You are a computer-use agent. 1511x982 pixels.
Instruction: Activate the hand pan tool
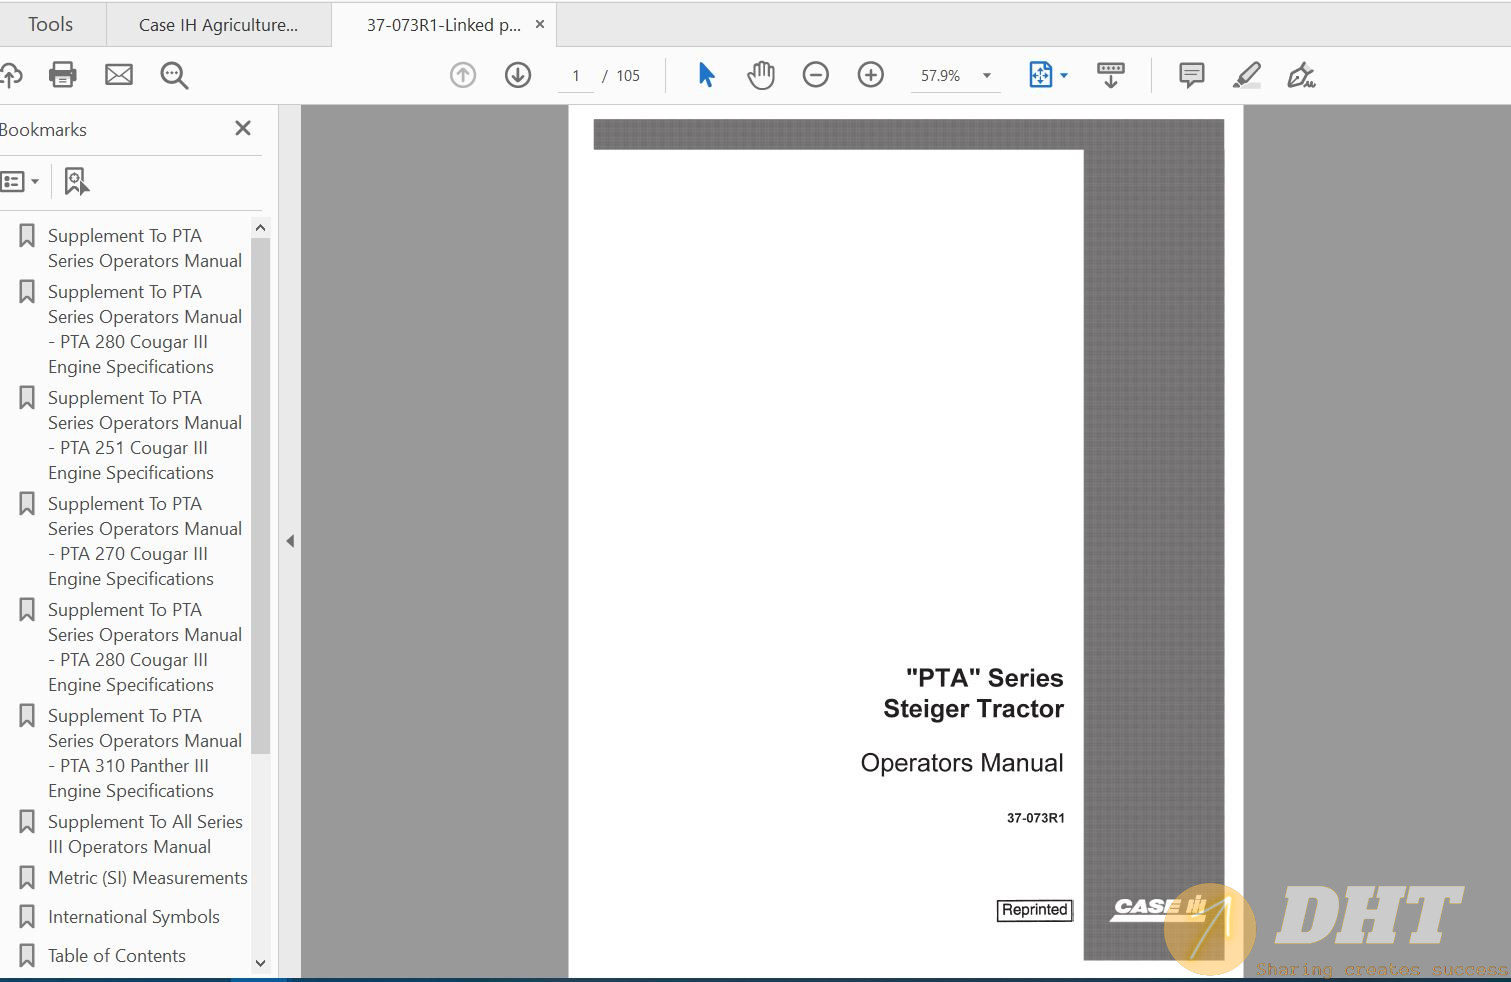pyautogui.click(x=761, y=75)
